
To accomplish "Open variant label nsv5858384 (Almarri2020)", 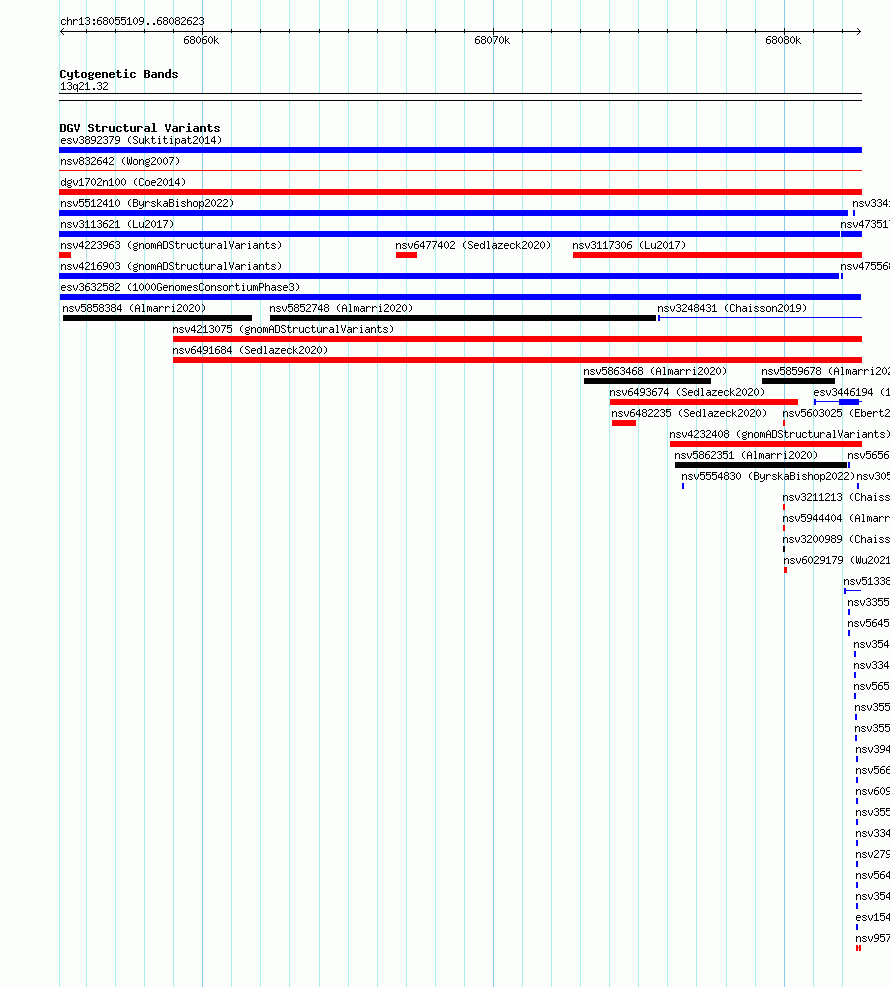I will point(134,308).
